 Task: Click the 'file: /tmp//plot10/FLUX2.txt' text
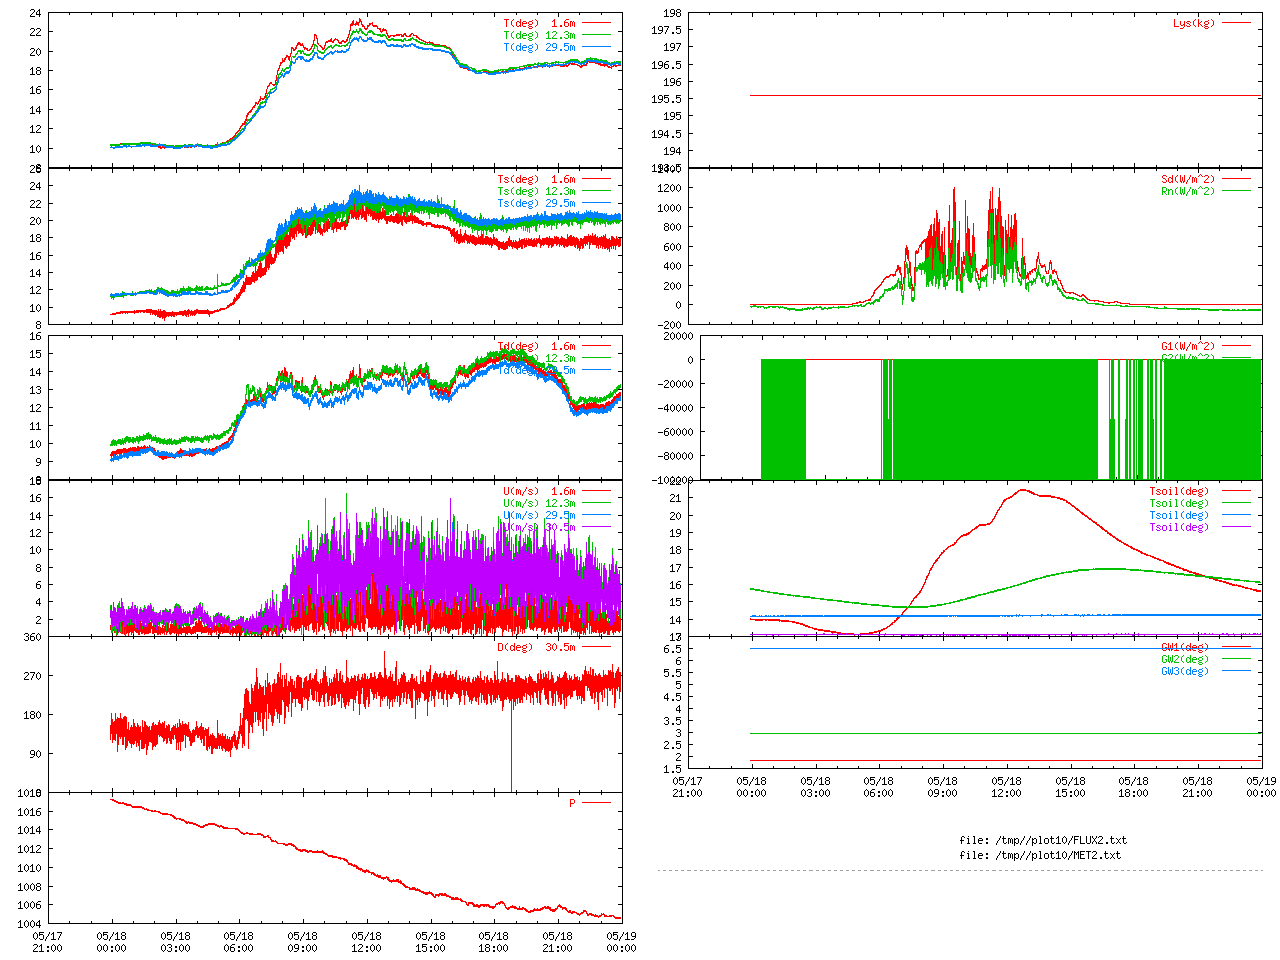pyautogui.click(x=1043, y=840)
